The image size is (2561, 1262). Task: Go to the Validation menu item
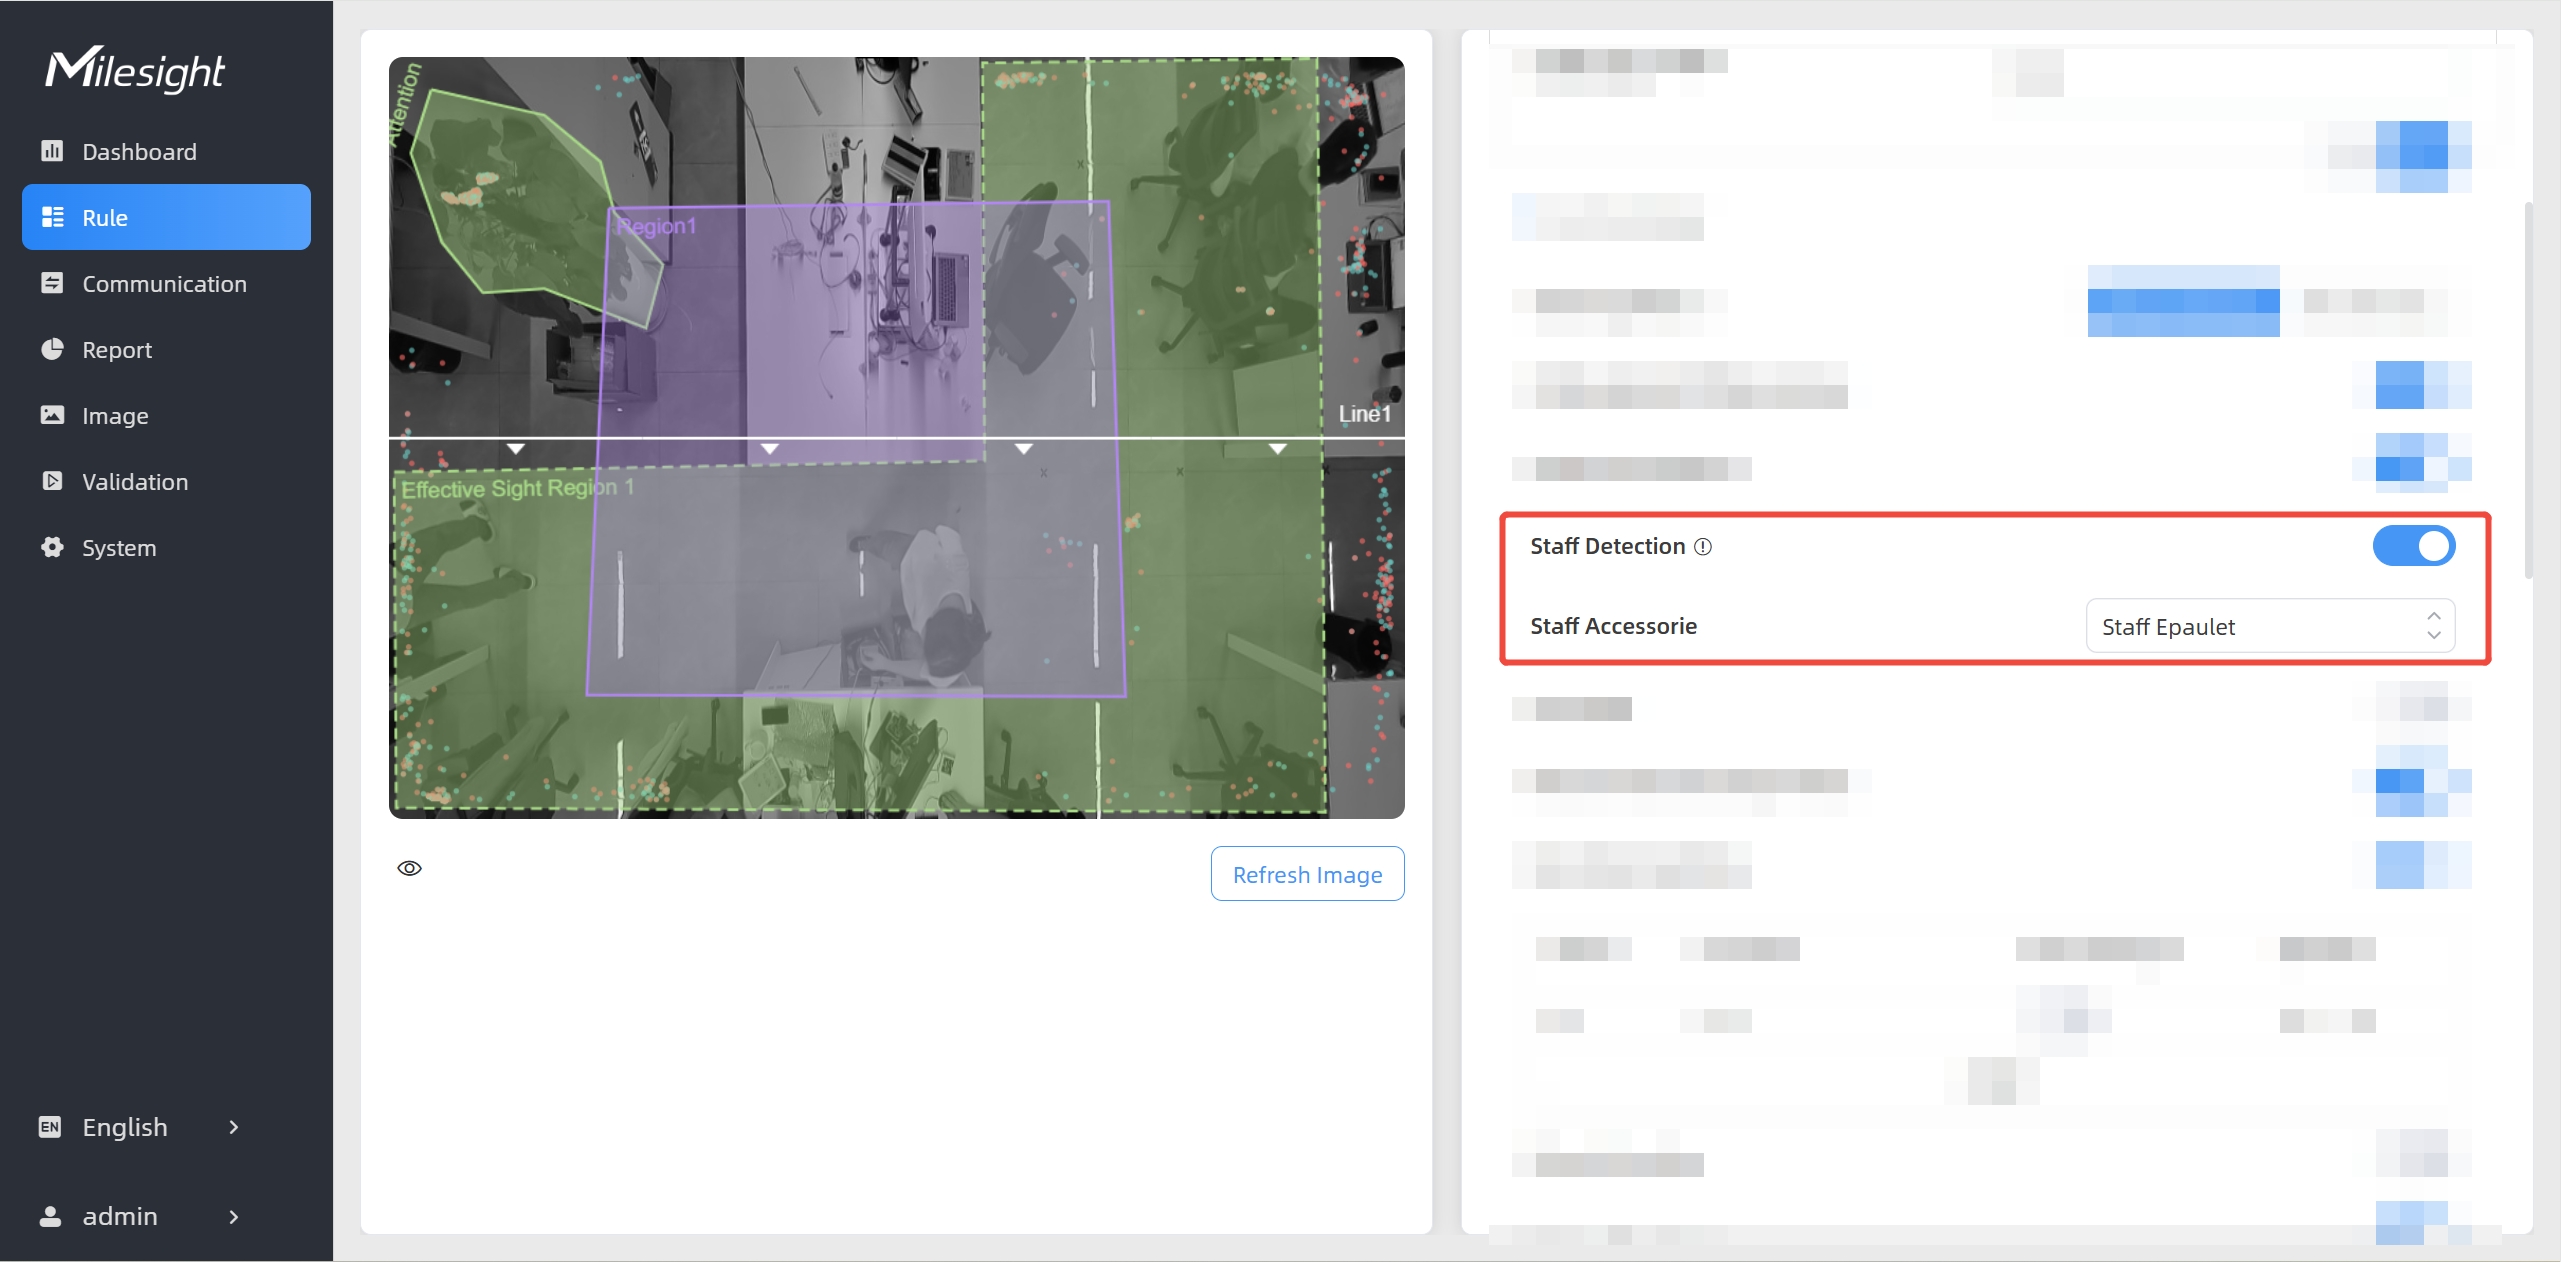click(x=166, y=481)
